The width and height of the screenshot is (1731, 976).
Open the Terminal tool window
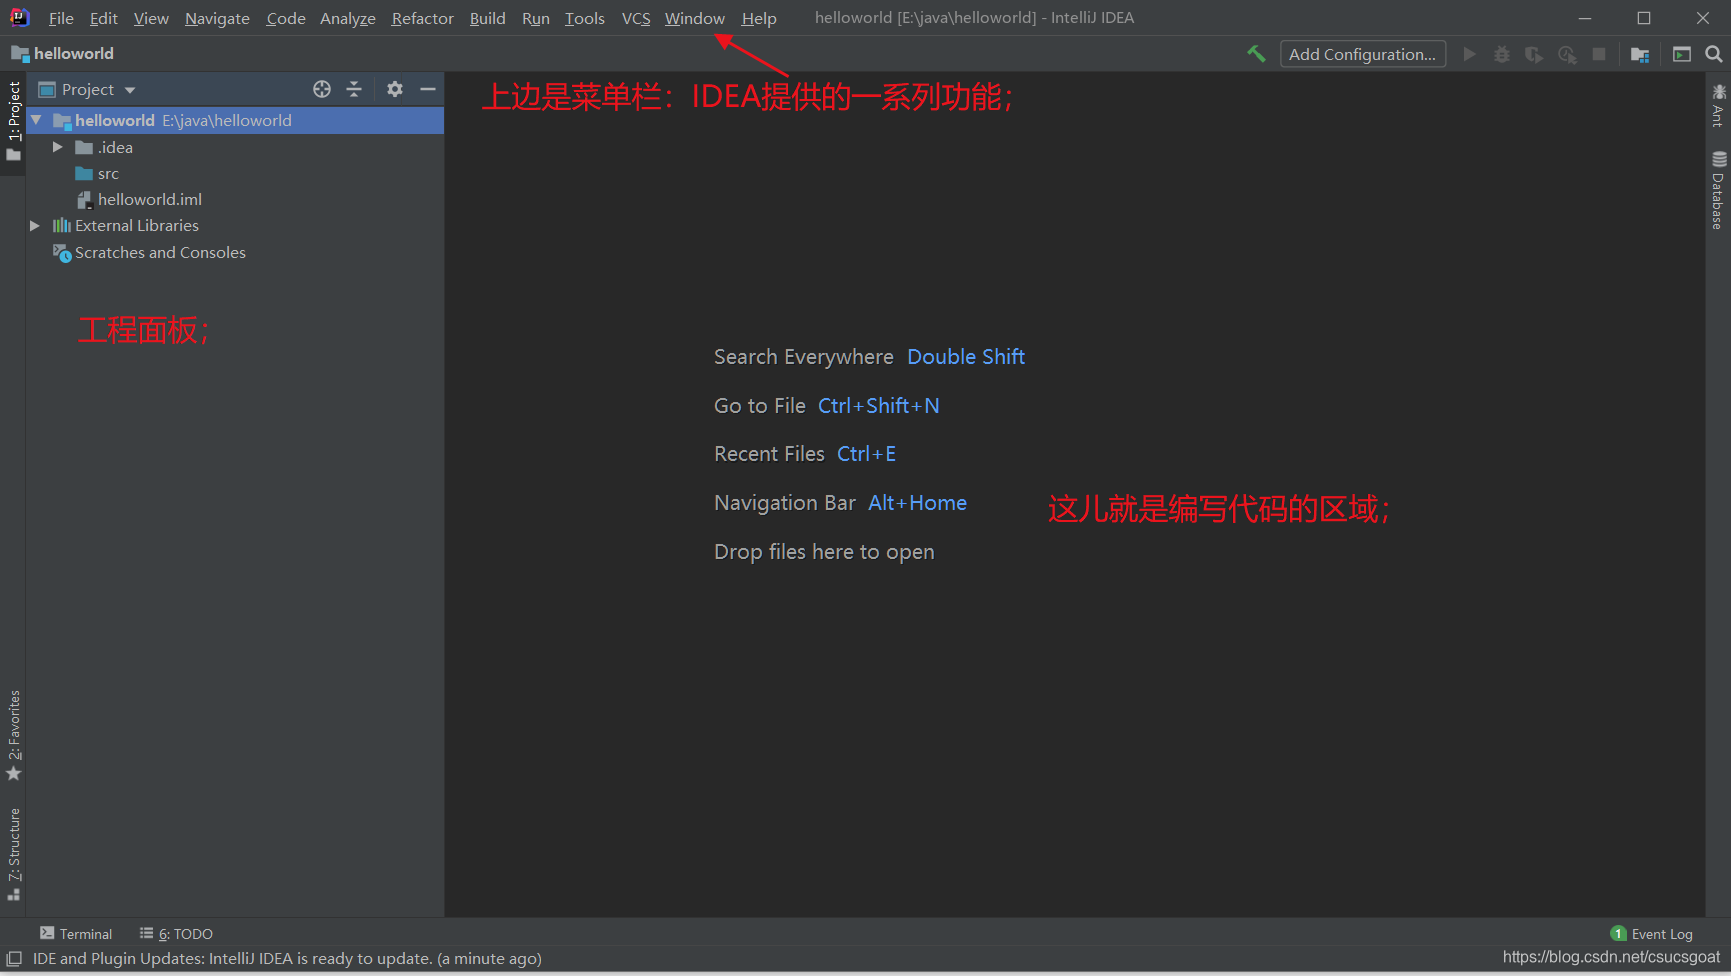[76, 933]
